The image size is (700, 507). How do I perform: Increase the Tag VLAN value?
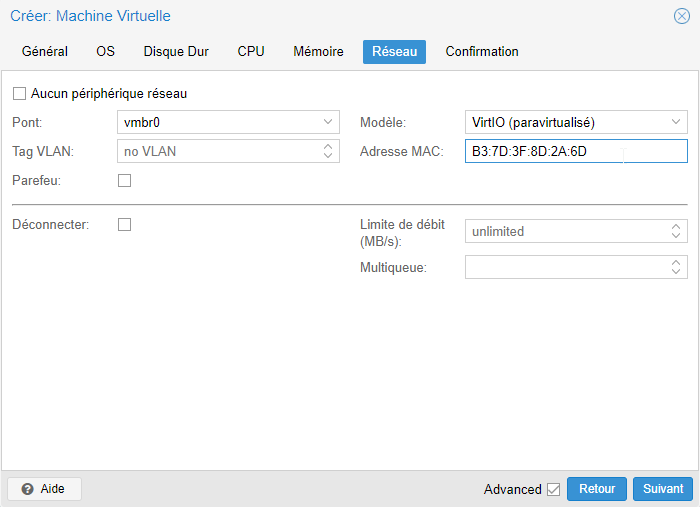[328, 146]
